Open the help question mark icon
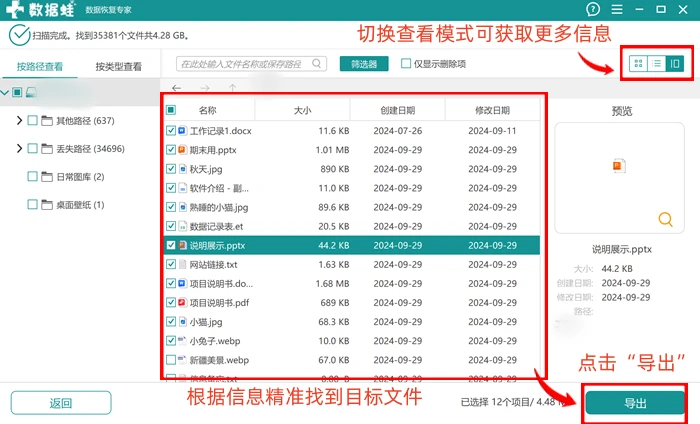700x424 pixels. pos(593,9)
